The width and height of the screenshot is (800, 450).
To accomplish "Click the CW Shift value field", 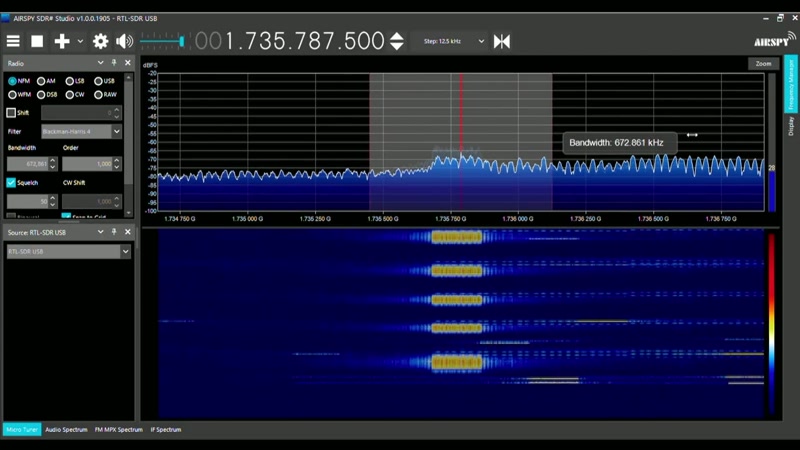I will (x=87, y=202).
